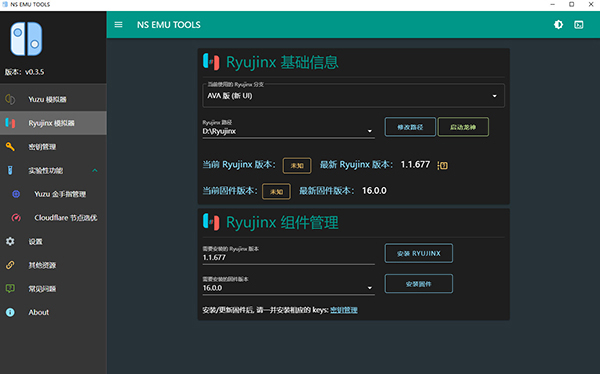600x374 pixels.
Task: Click the Cloudflare speedometer icon
Action: pyautogui.click(x=16, y=217)
